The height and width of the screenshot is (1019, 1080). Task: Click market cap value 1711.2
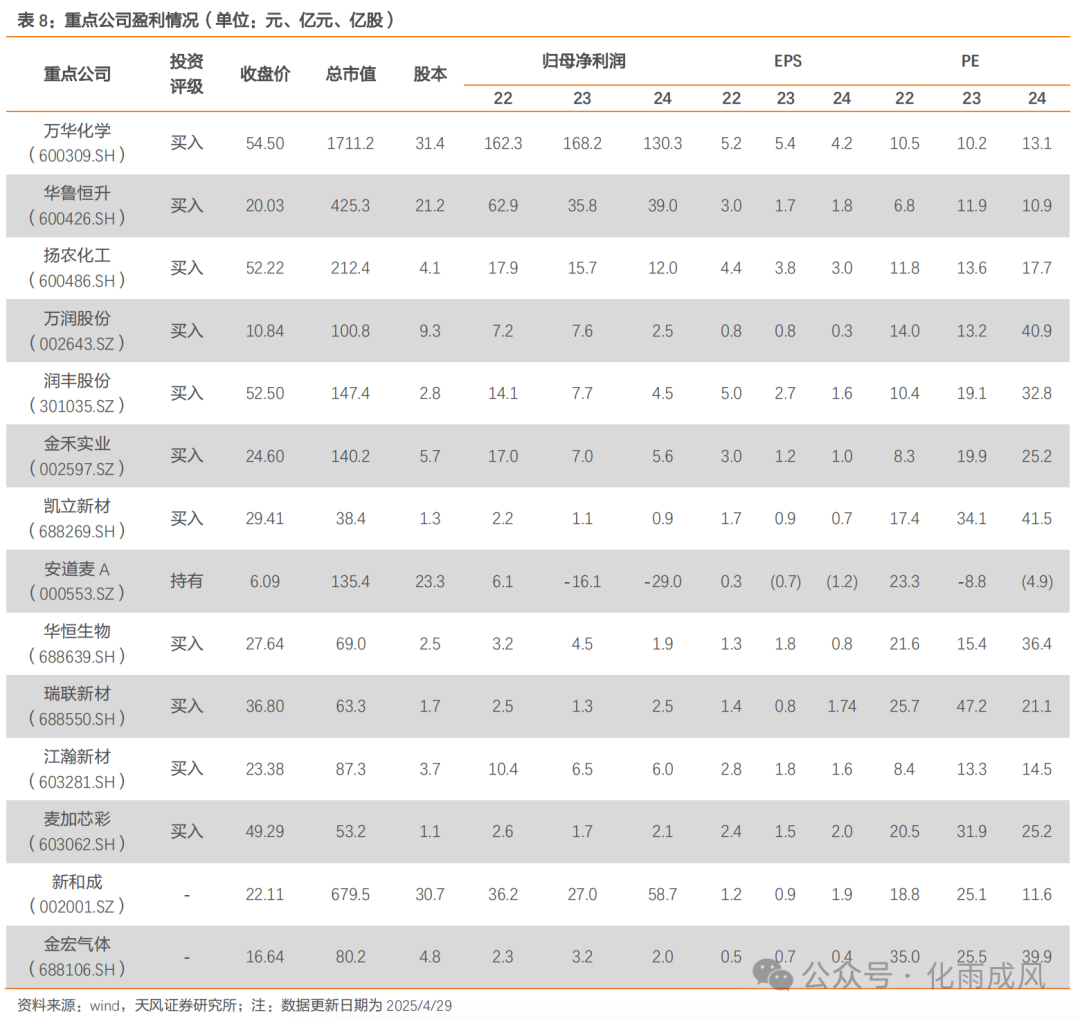(x=351, y=143)
